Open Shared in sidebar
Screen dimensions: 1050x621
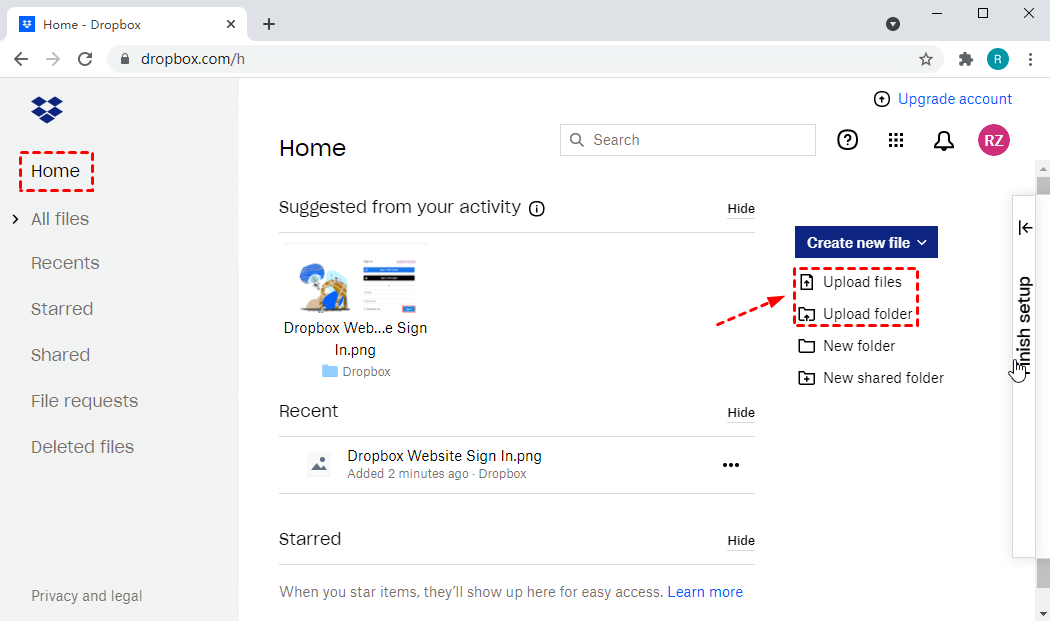click(x=60, y=355)
